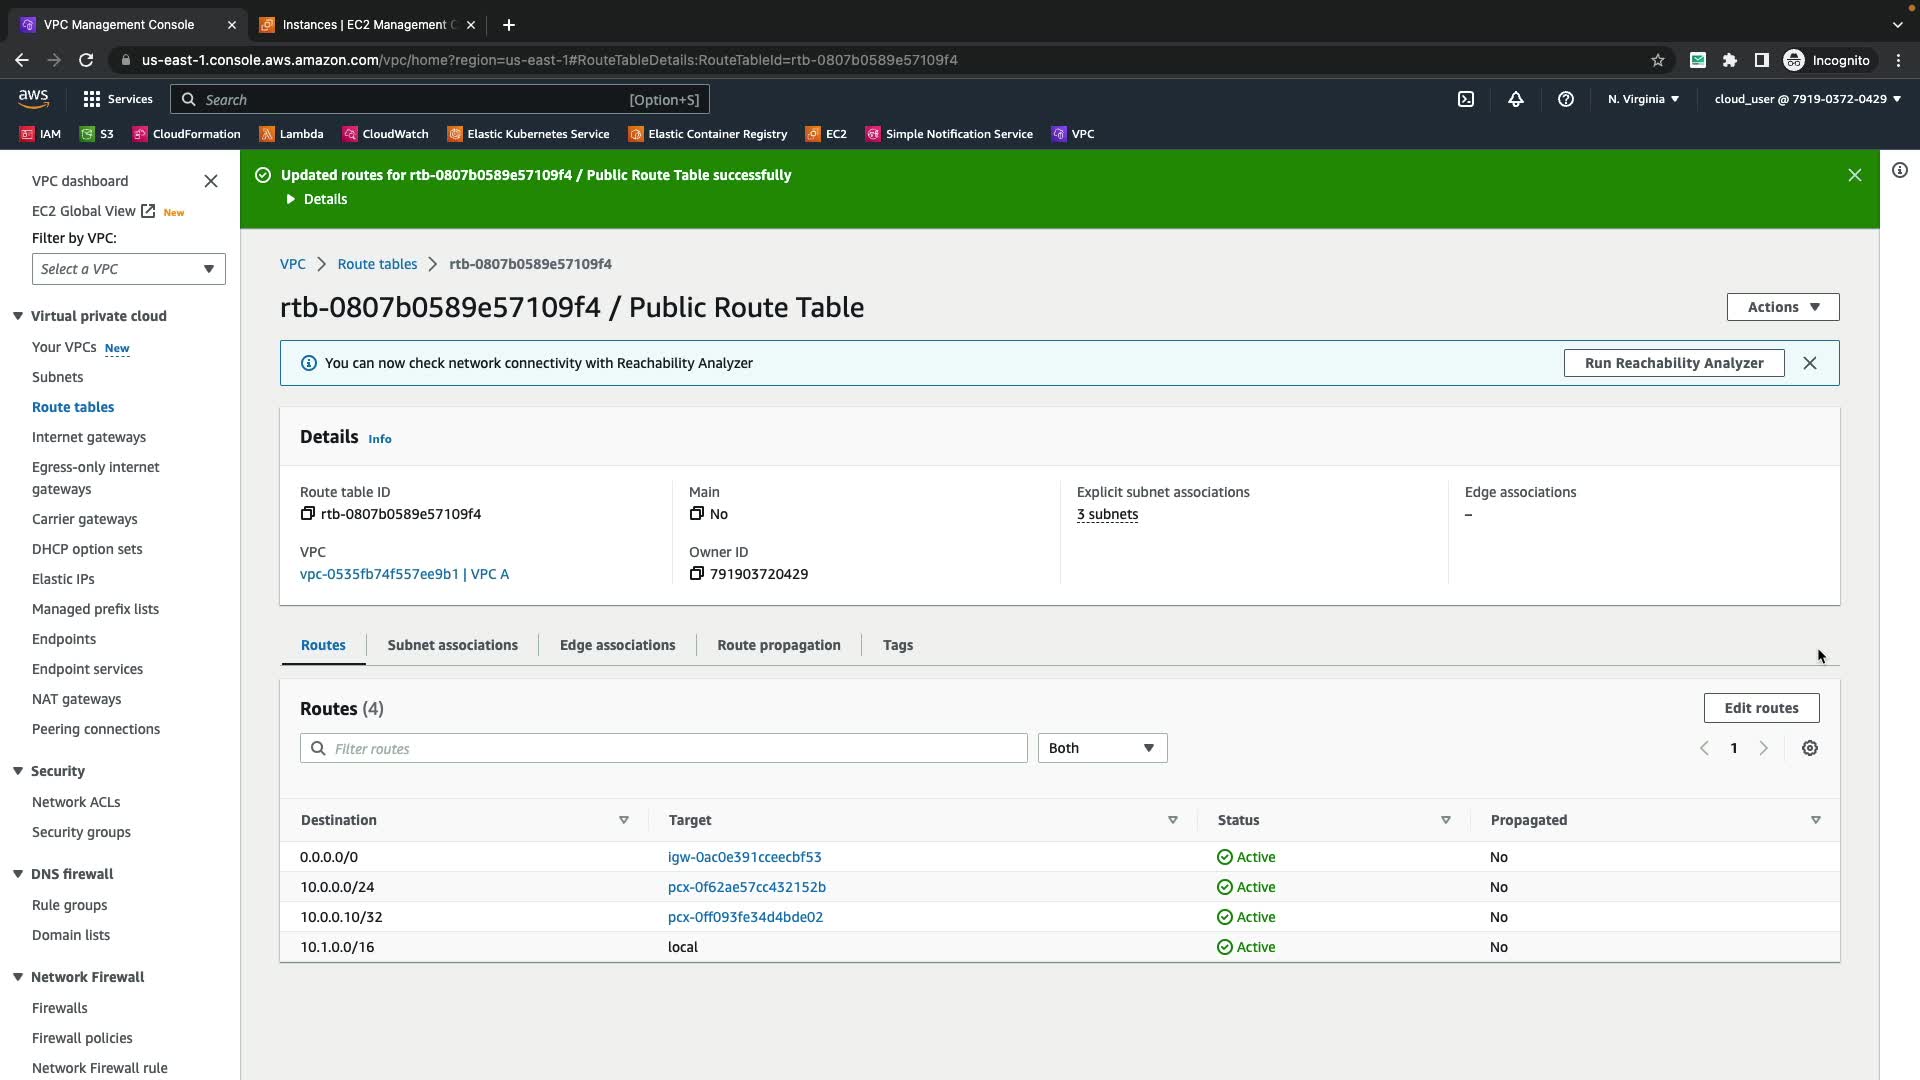
Task: Copy Owner ID using copy icon
Action: tap(696, 574)
